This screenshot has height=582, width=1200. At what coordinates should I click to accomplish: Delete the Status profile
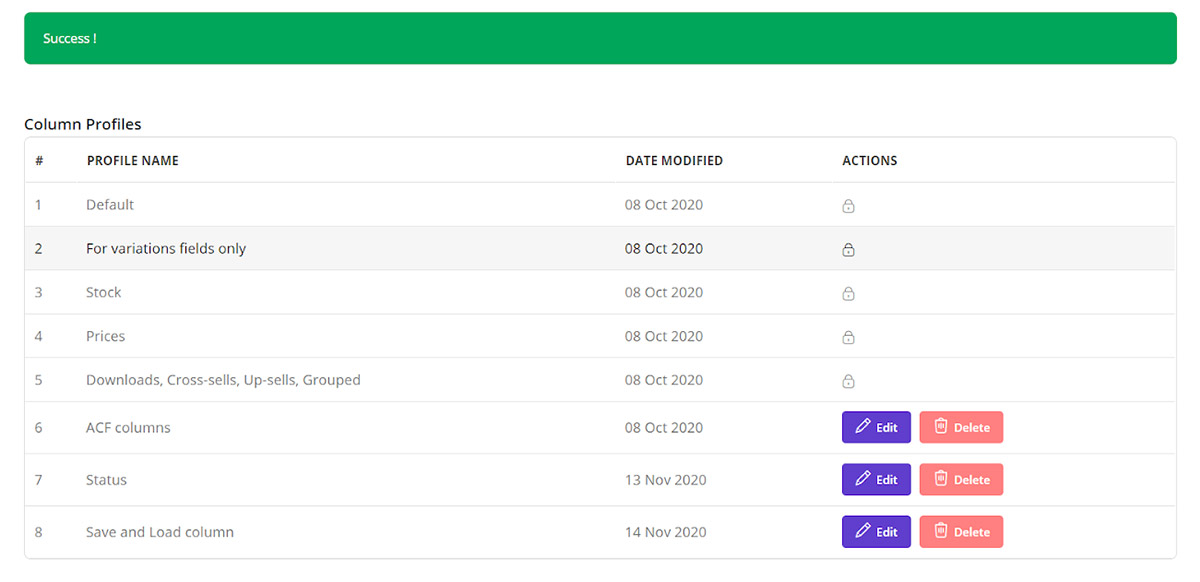(x=961, y=479)
